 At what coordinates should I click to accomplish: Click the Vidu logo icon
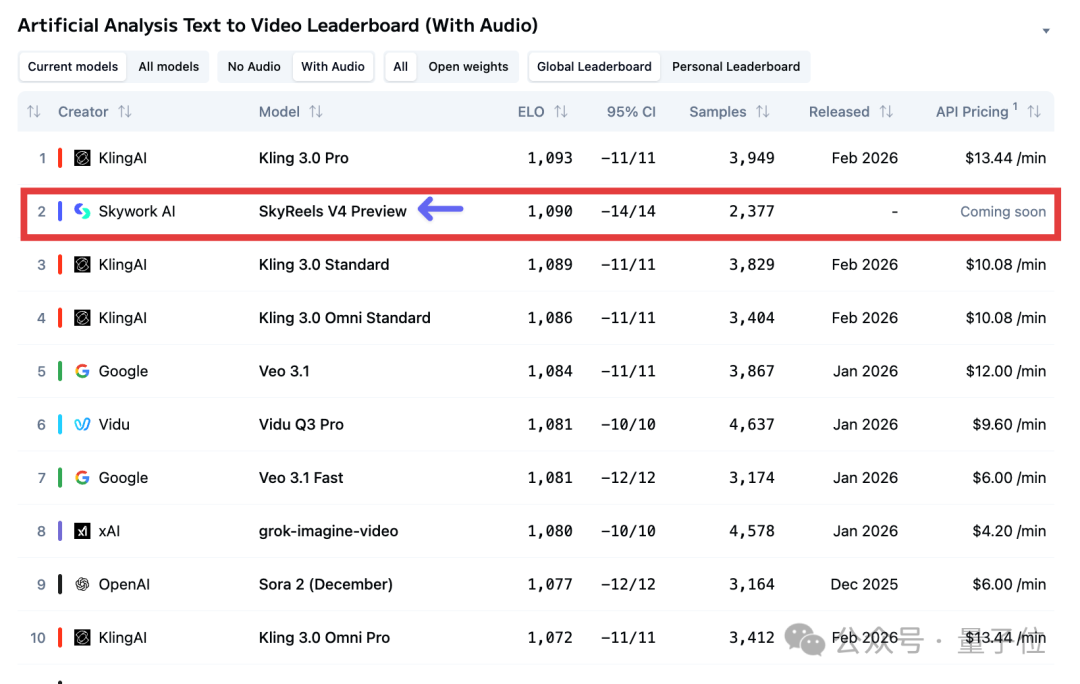(82, 424)
